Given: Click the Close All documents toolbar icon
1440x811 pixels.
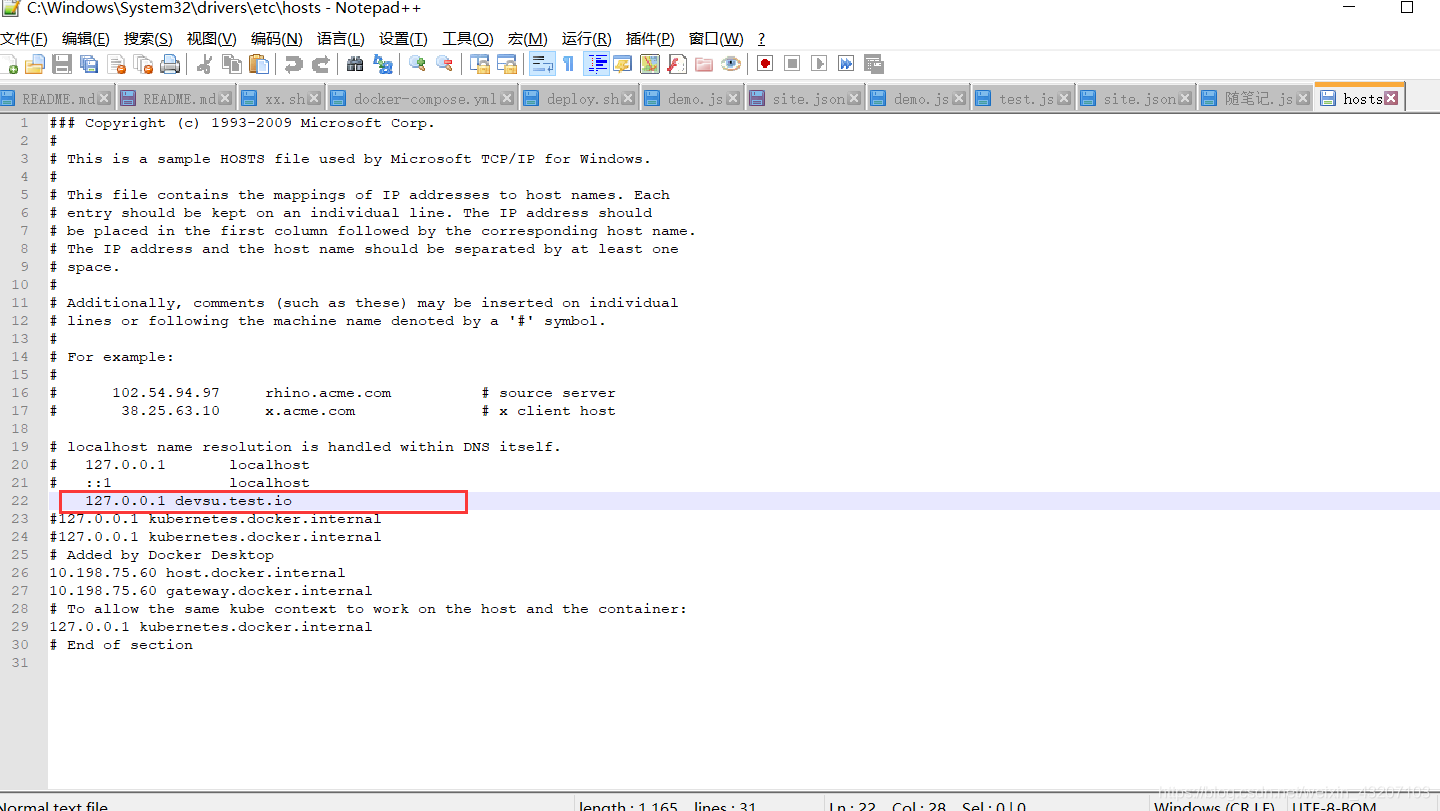Looking at the screenshot, I should click(143, 64).
